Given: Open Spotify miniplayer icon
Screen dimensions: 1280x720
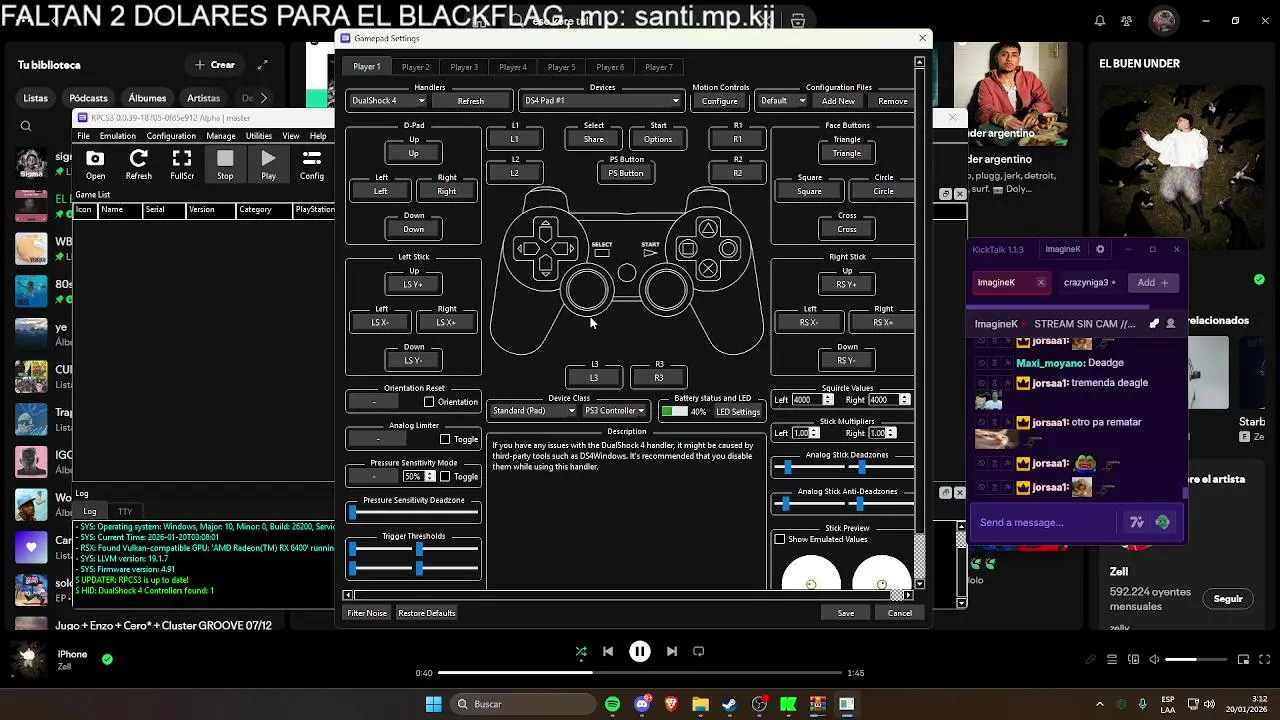Looking at the screenshot, I should 1243,660.
